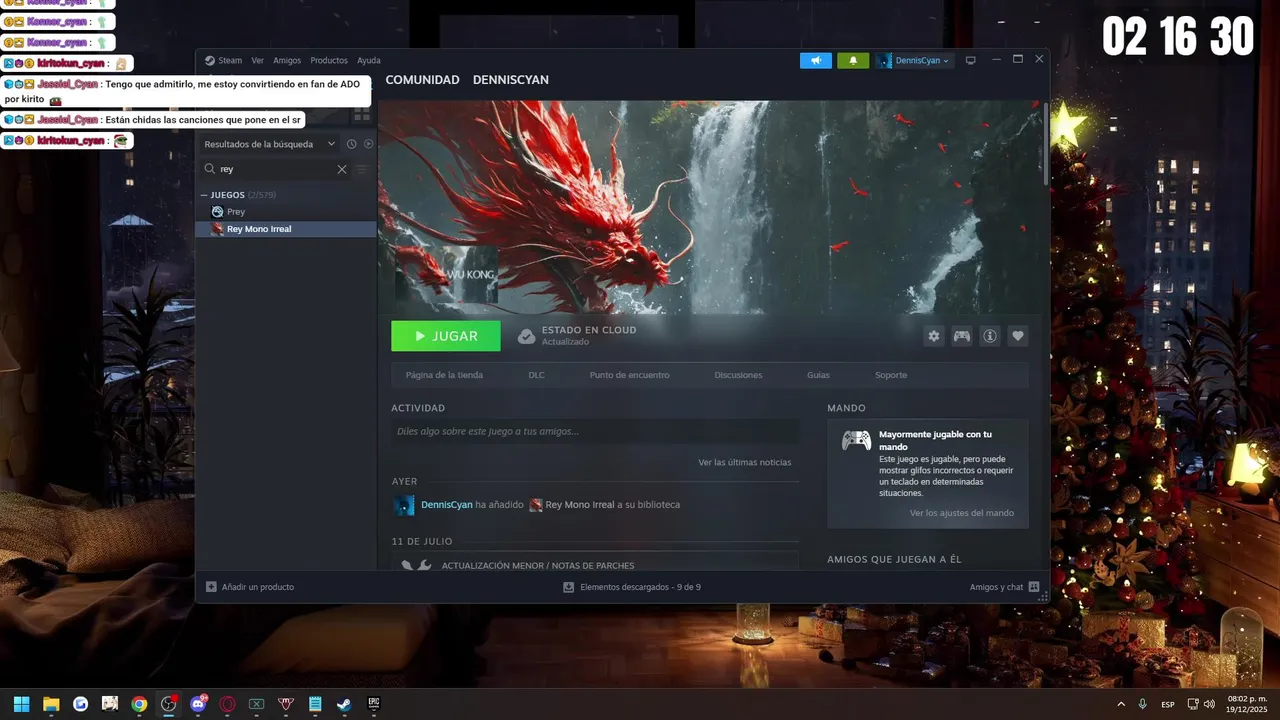Clear the 'rey' search text
The height and width of the screenshot is (720, 1280).
(x=342, y=169)
